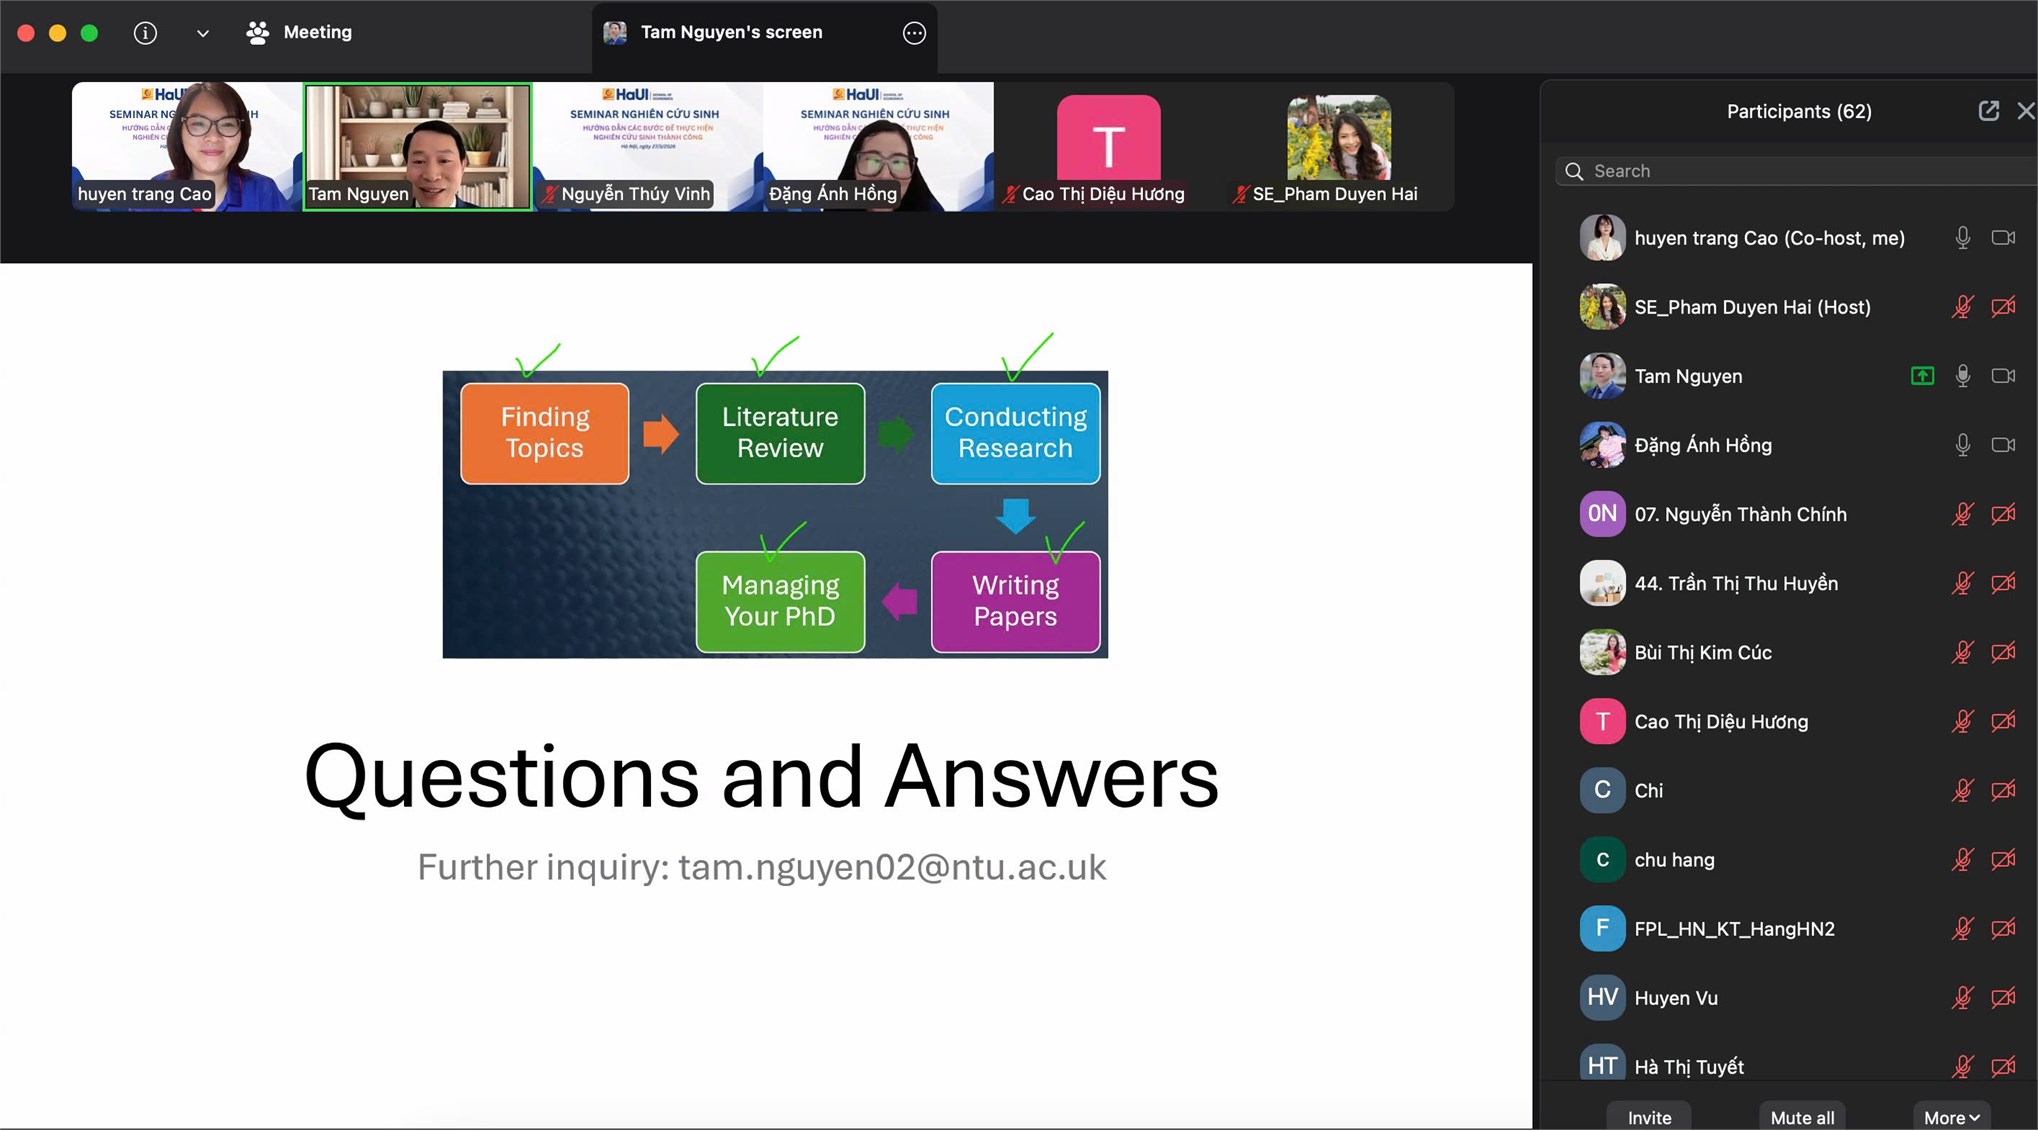The width and height of the screenshot is (2038, 1131).
Task: Expand the chevron next to info icon
Action: pyautogui.click(x=203, y=33)
